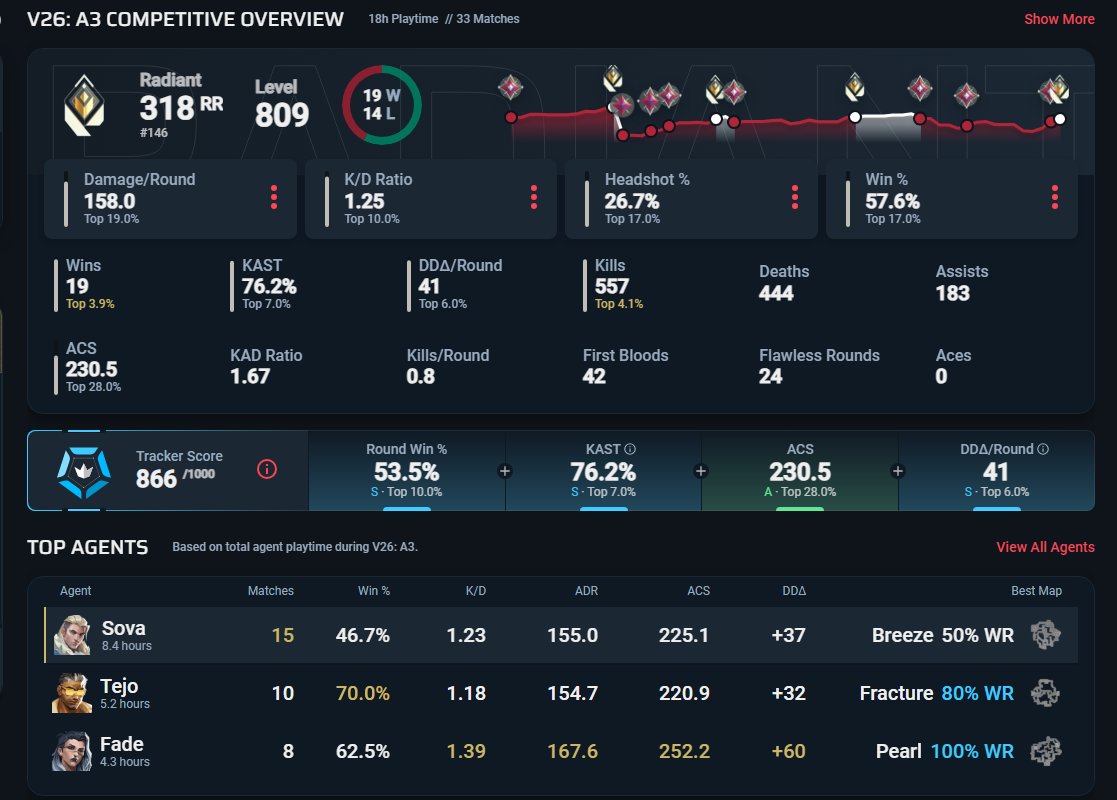Click the Sova agent portrait

tap(72, 635)
